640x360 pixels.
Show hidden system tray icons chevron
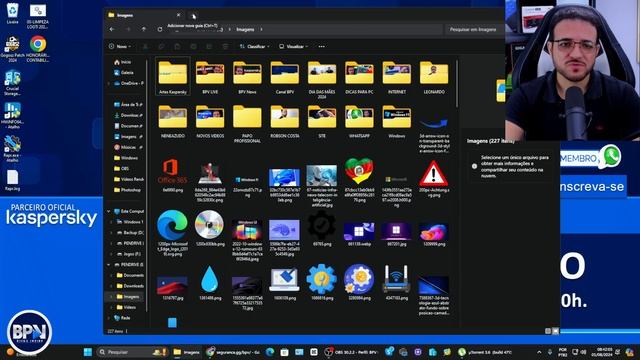[539, 352]
